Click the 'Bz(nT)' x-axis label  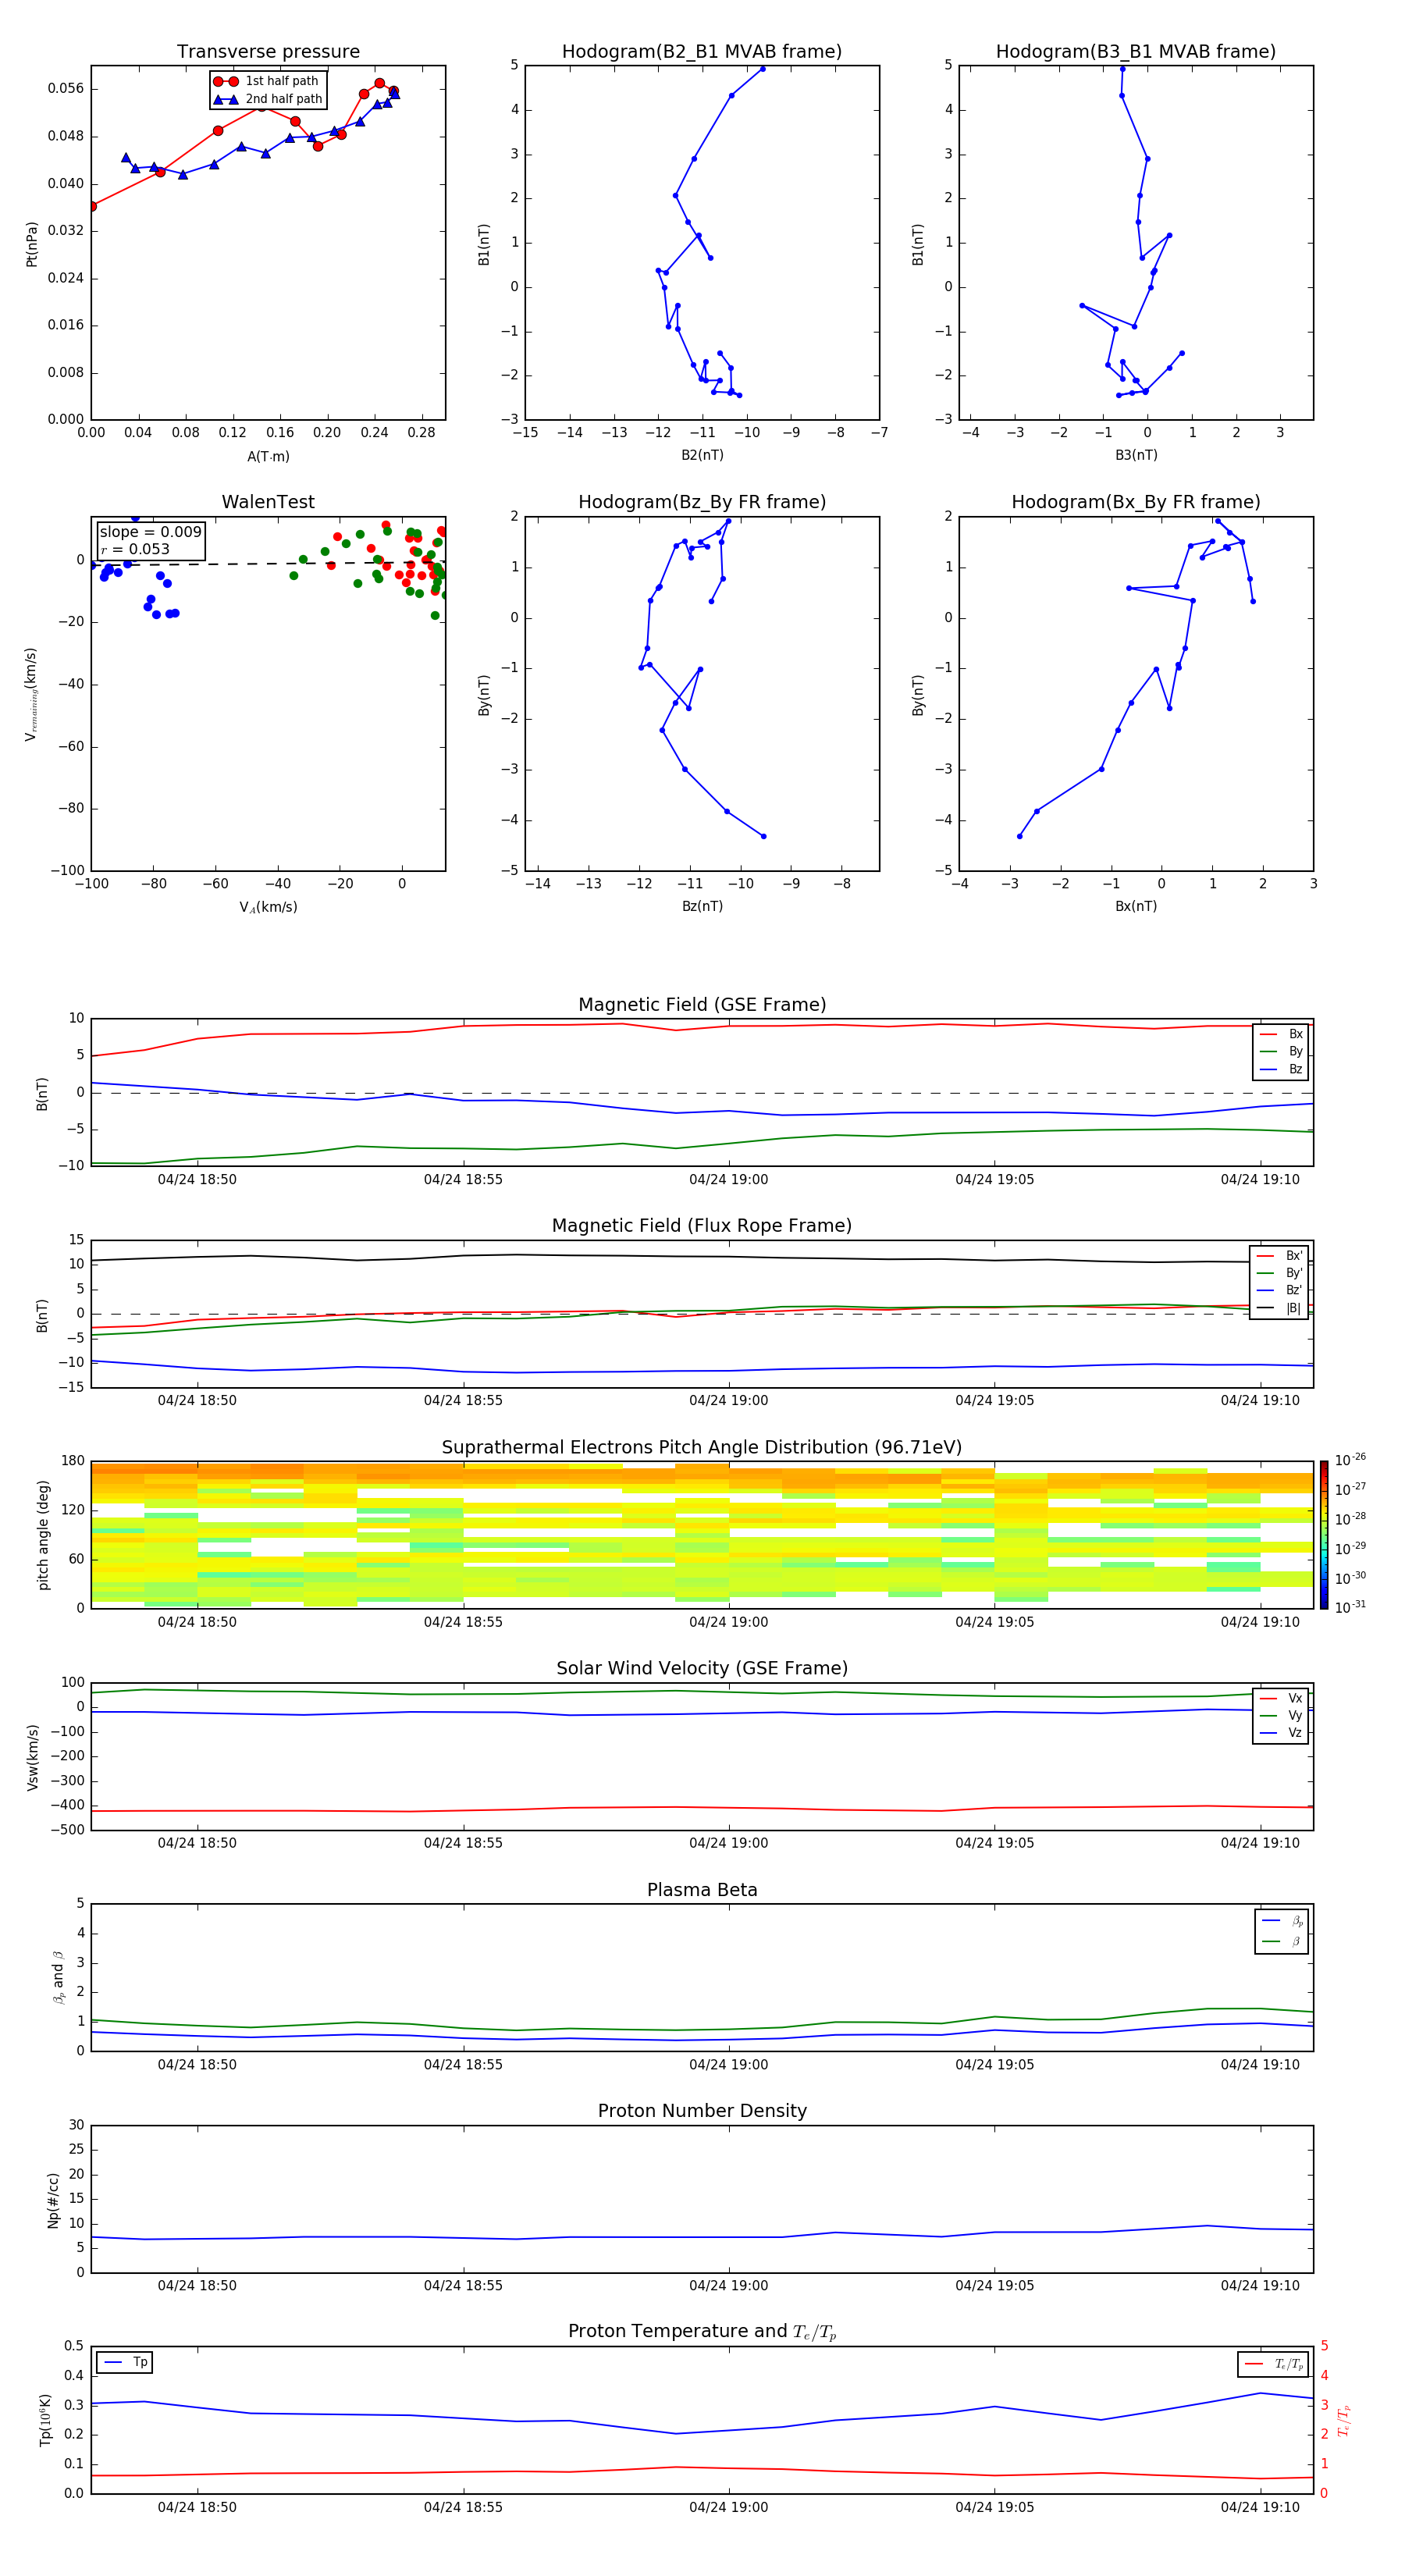(702, 906)
